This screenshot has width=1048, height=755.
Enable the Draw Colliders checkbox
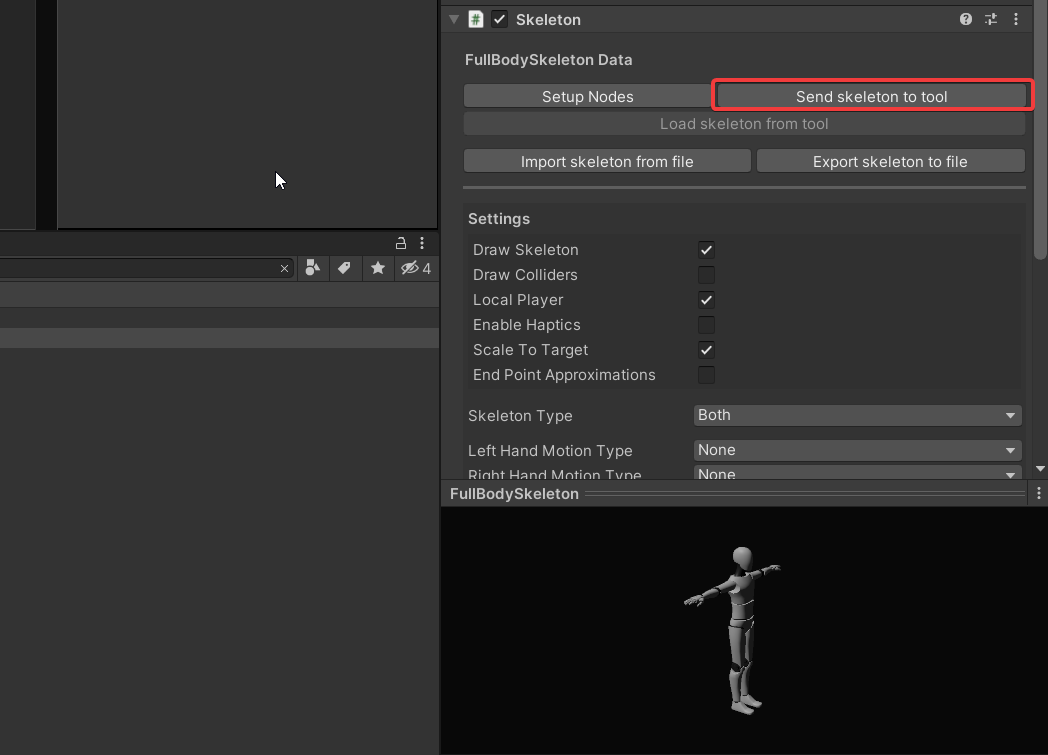(706, 275)
